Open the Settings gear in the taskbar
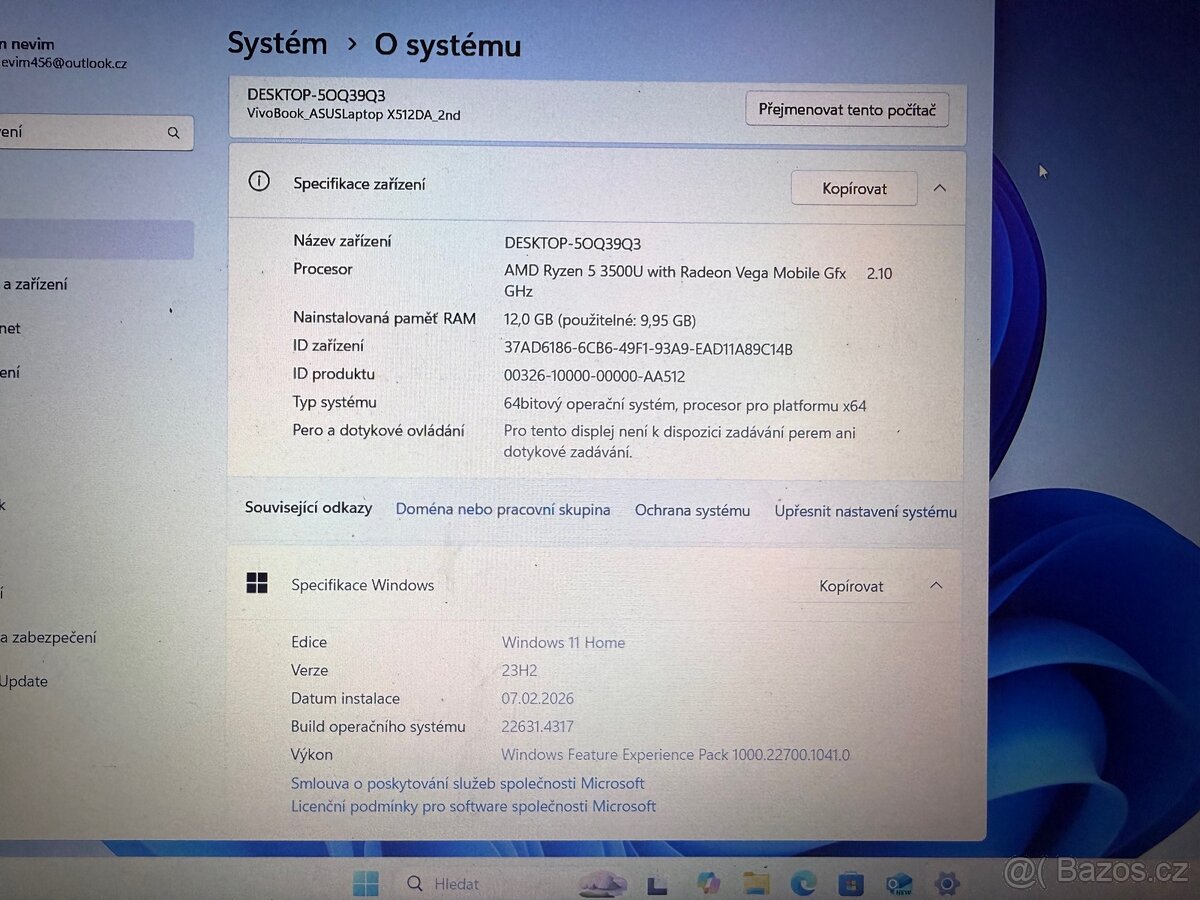1200x900 pixels. click(946, 884)
